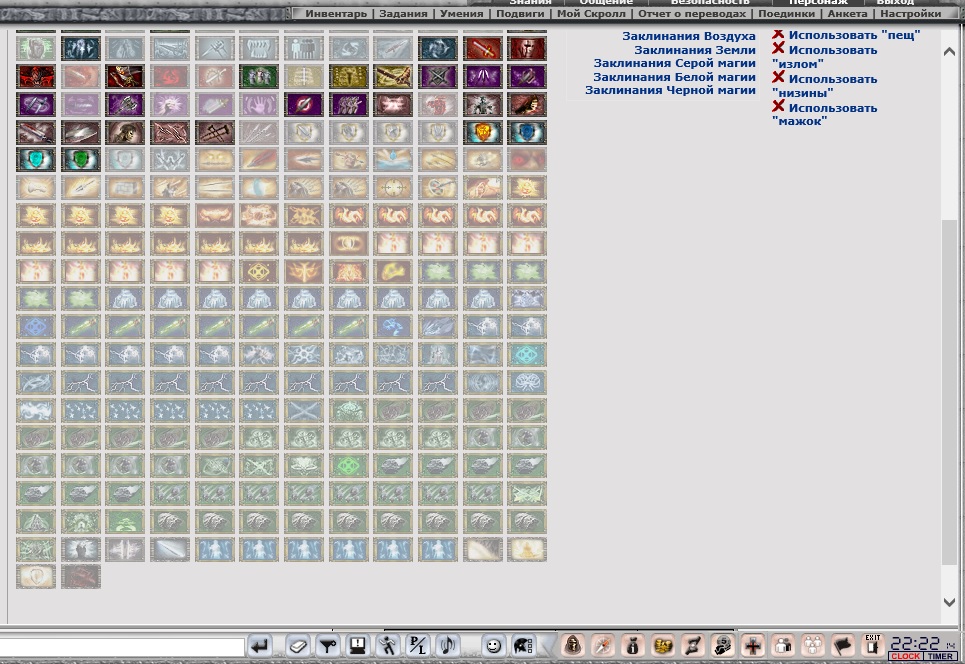This screenshot has height=664, width=965.
Task: Click the coins with number 5 icon
Action: click(x=723, y=646)
